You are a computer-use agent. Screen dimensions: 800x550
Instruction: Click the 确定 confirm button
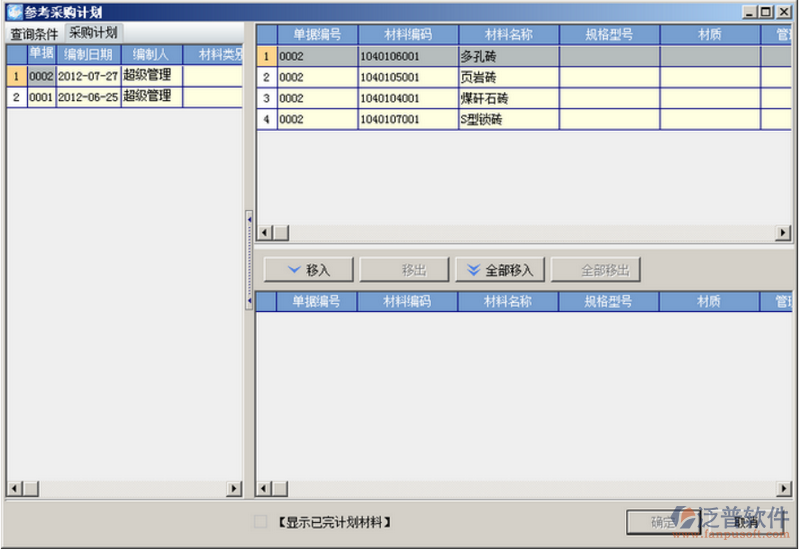pos(662,521)
